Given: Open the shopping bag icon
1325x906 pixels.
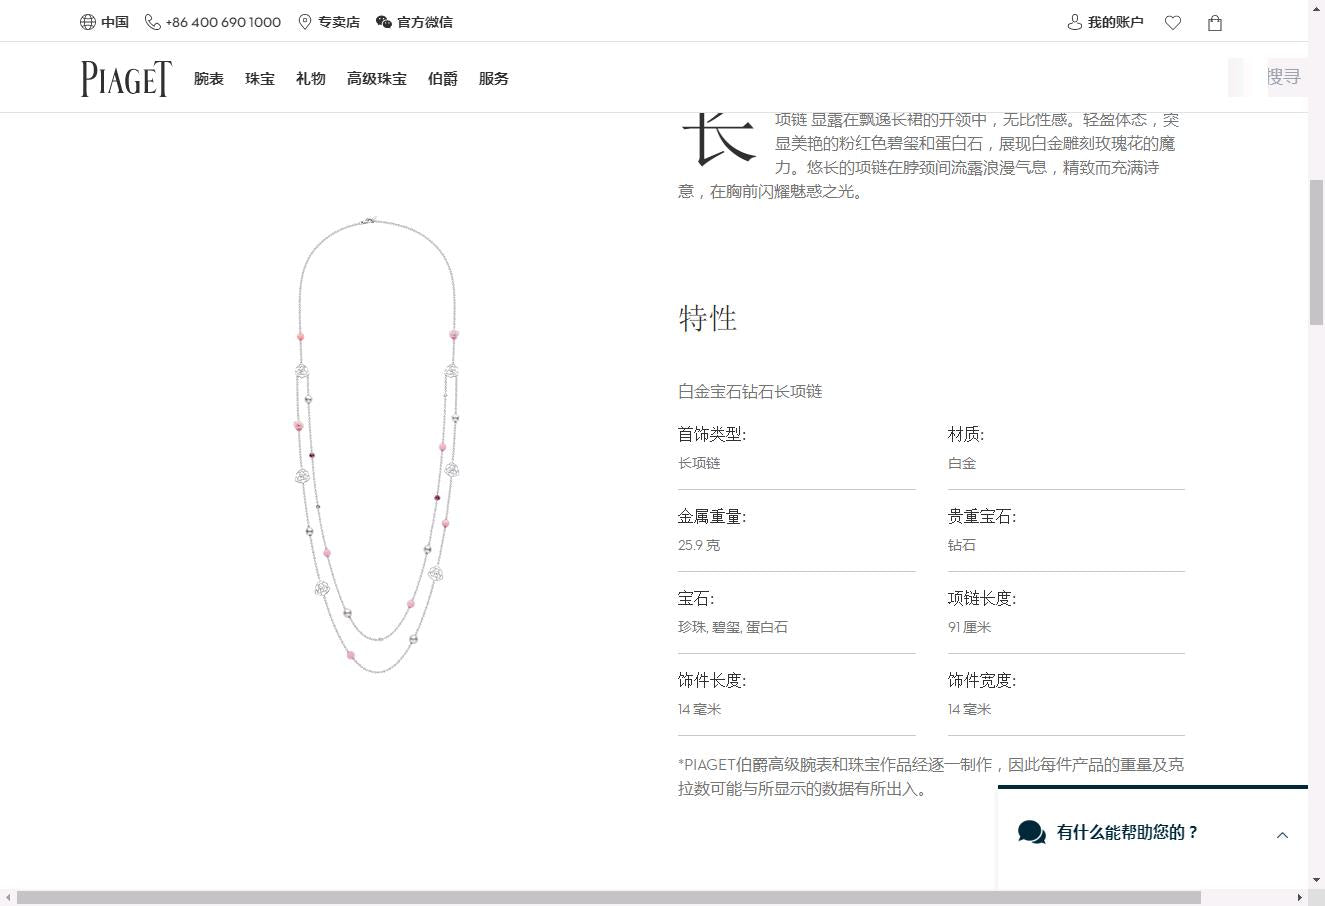Looking at the screenshot, I should [1215, 23].
